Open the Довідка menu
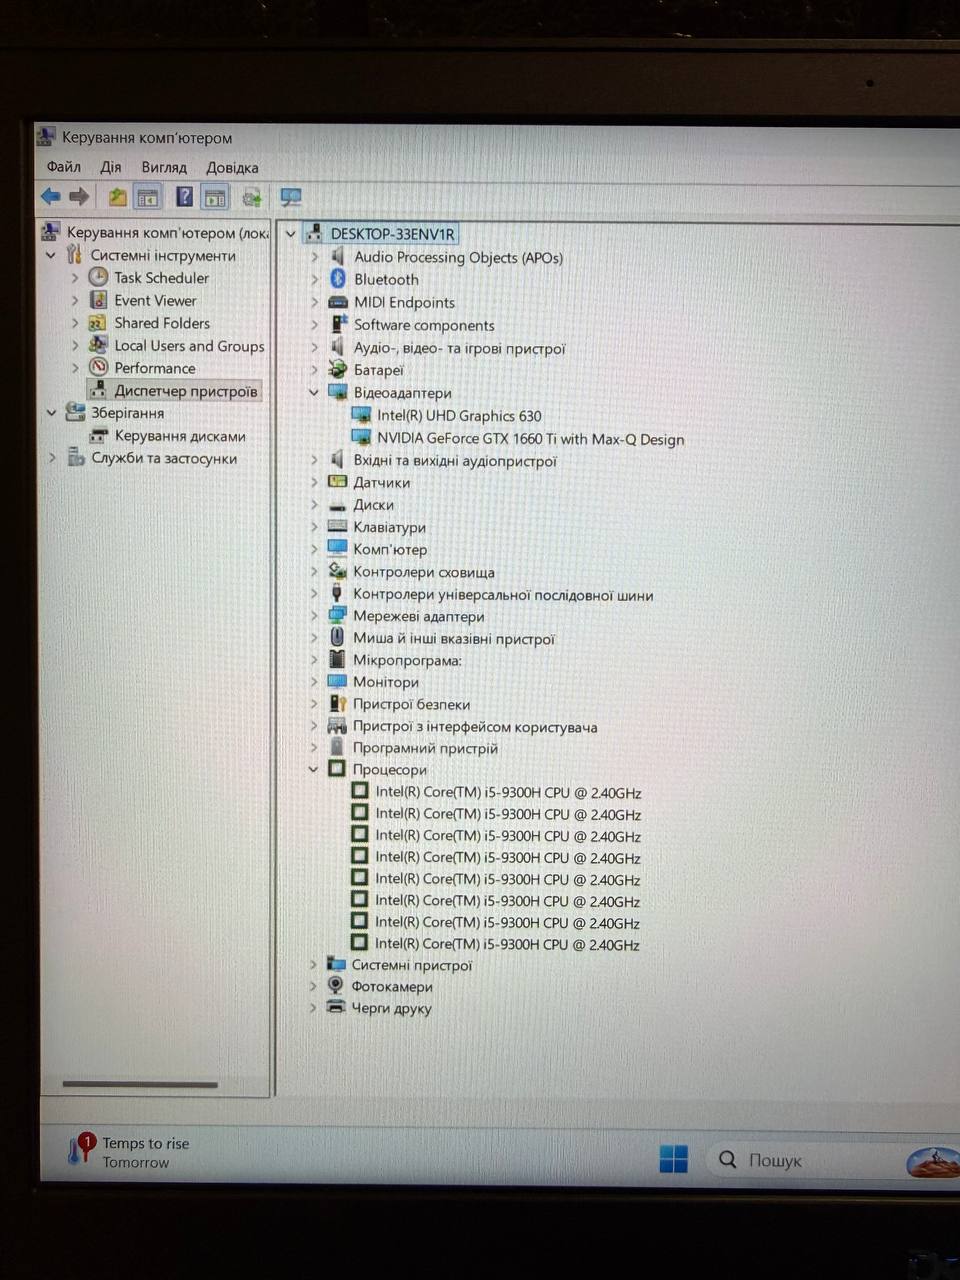Viewport: 960px width, 1280px height. pyautogui.click(x=232, y=167)
